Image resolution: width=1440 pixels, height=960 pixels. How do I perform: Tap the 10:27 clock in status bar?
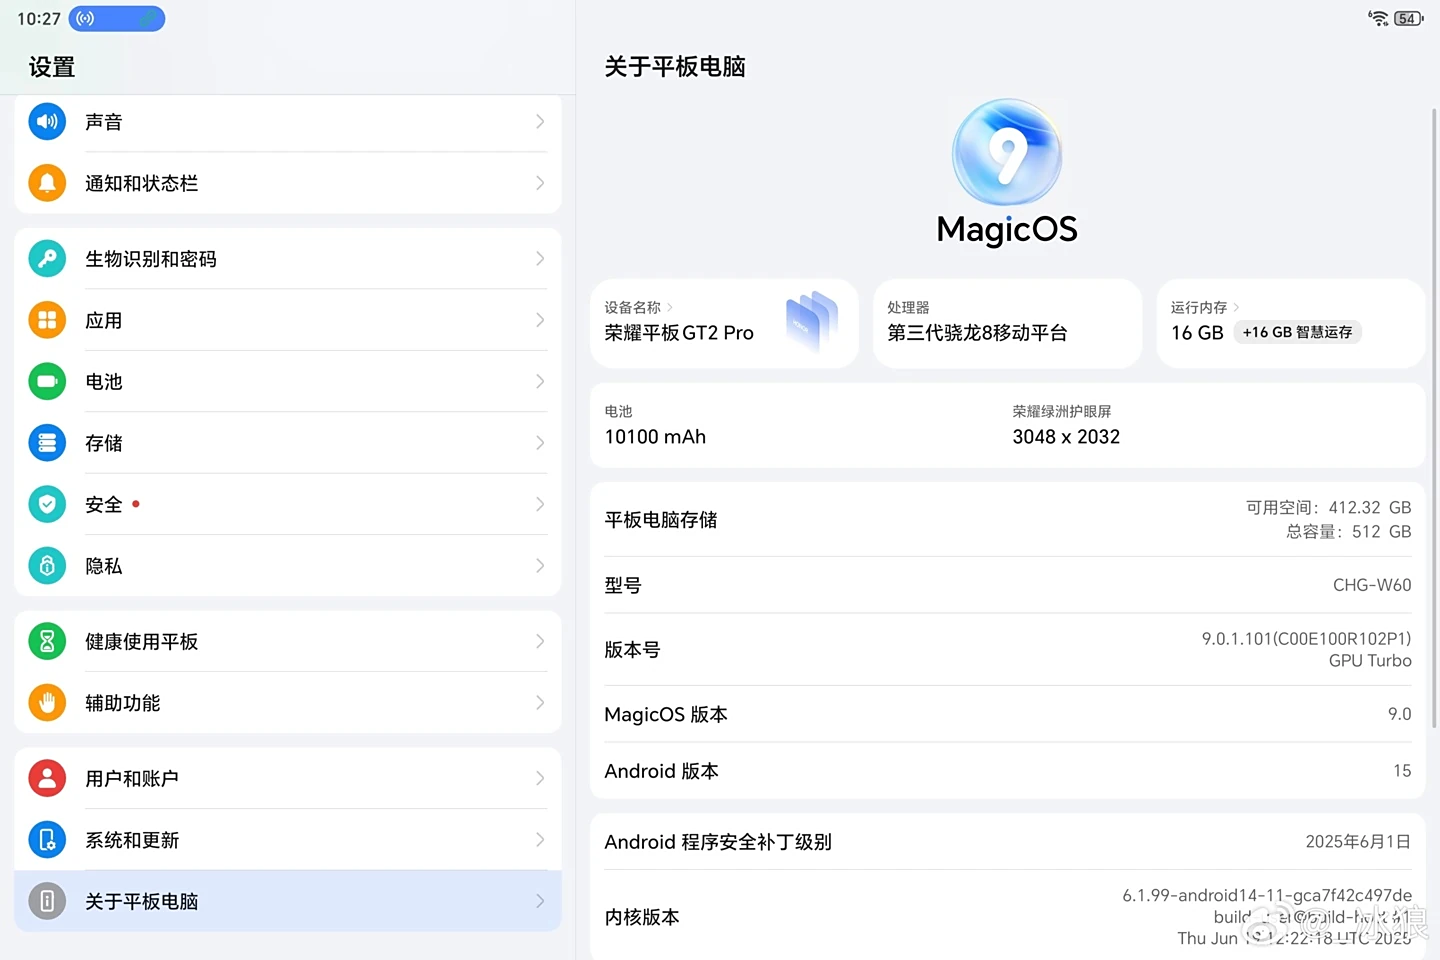tap(39, 19)
